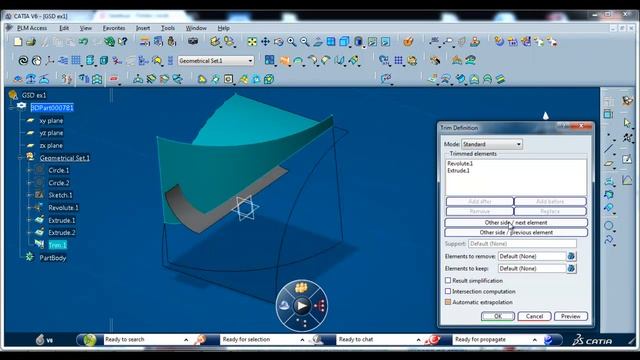Image resolution: width=640 pixels, height=360 pixels.
Task: Click the first icon of right side toolbar
Action: (609, 100)
